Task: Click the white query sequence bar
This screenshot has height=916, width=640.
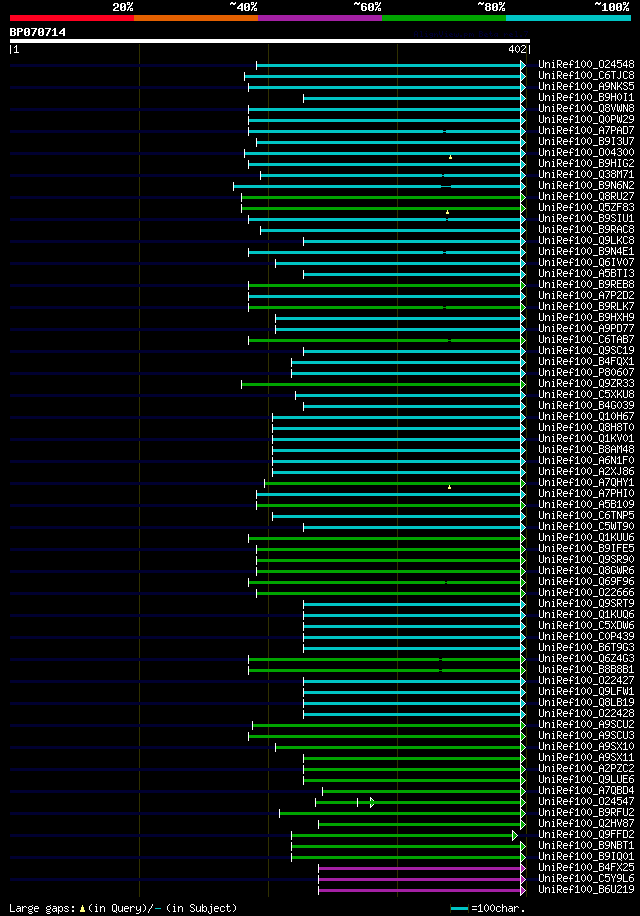Action: [x=270, y=41]
